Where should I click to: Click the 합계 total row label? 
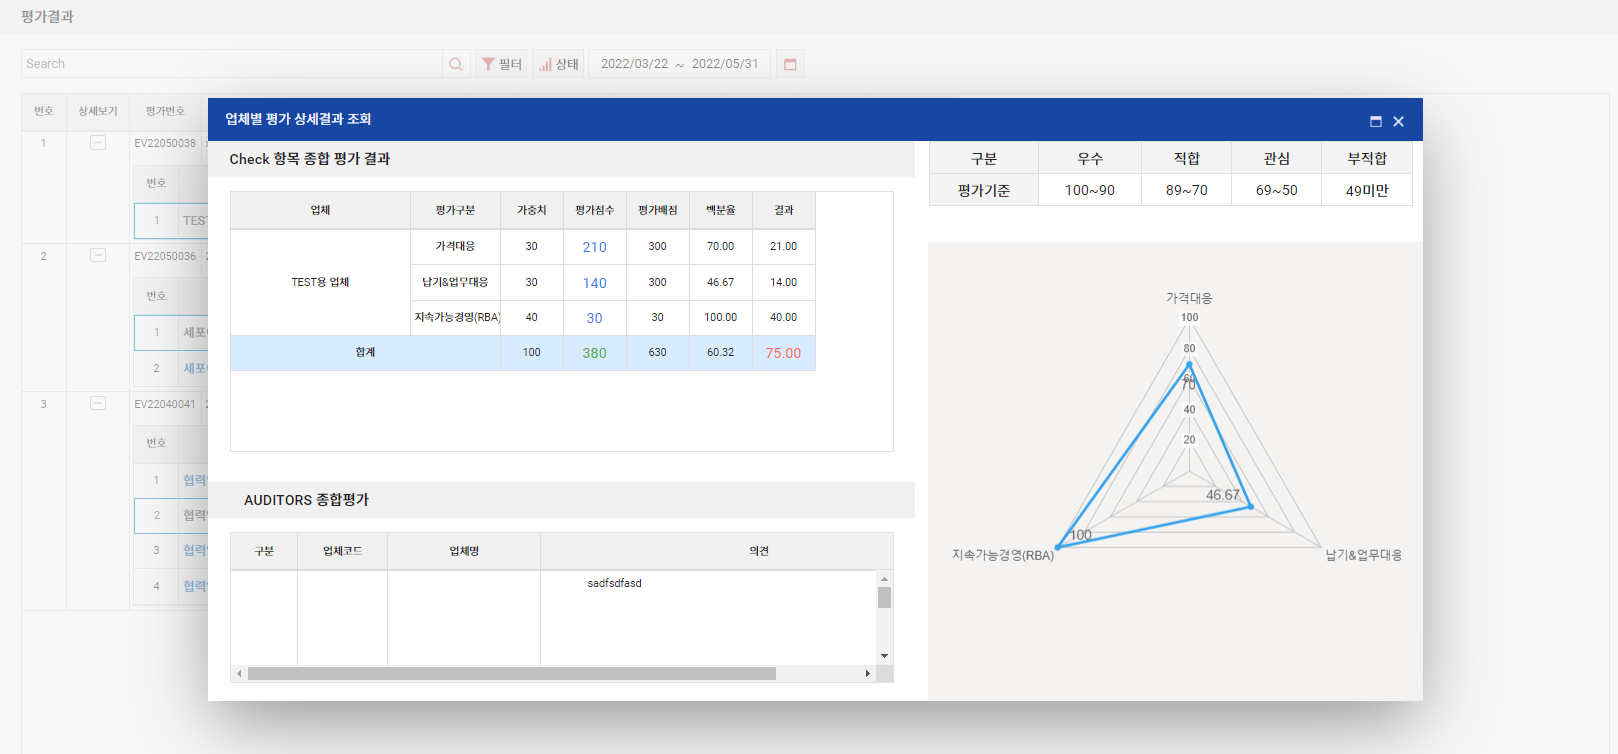(x=365, y=352)
